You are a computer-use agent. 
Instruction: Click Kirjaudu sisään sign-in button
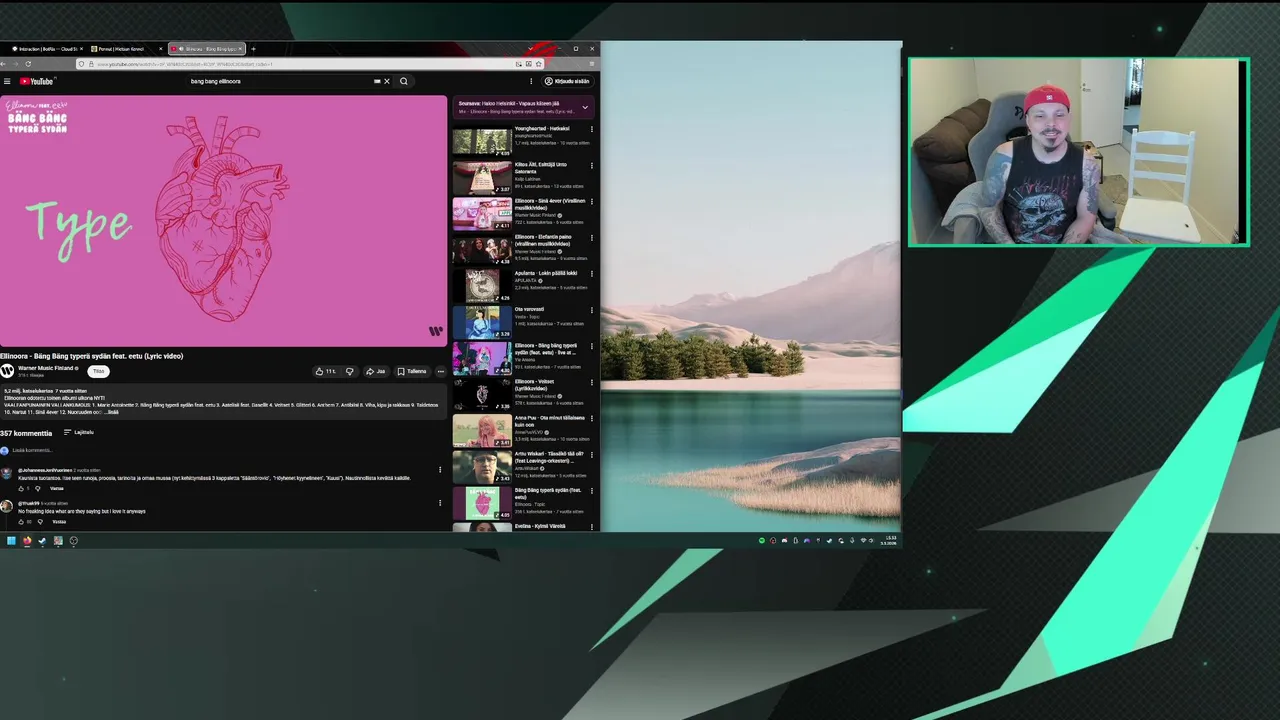click(567, 81)
